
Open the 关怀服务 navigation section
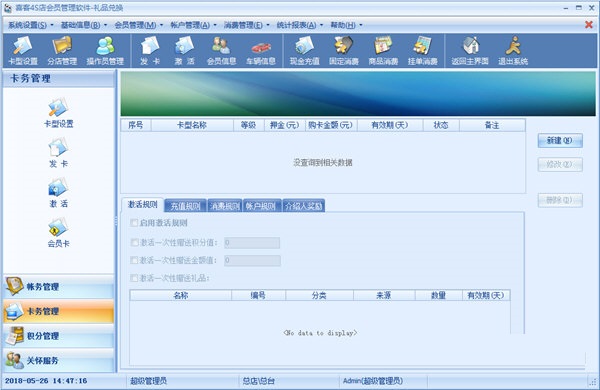pyautogui.click(x=59, y=360)
